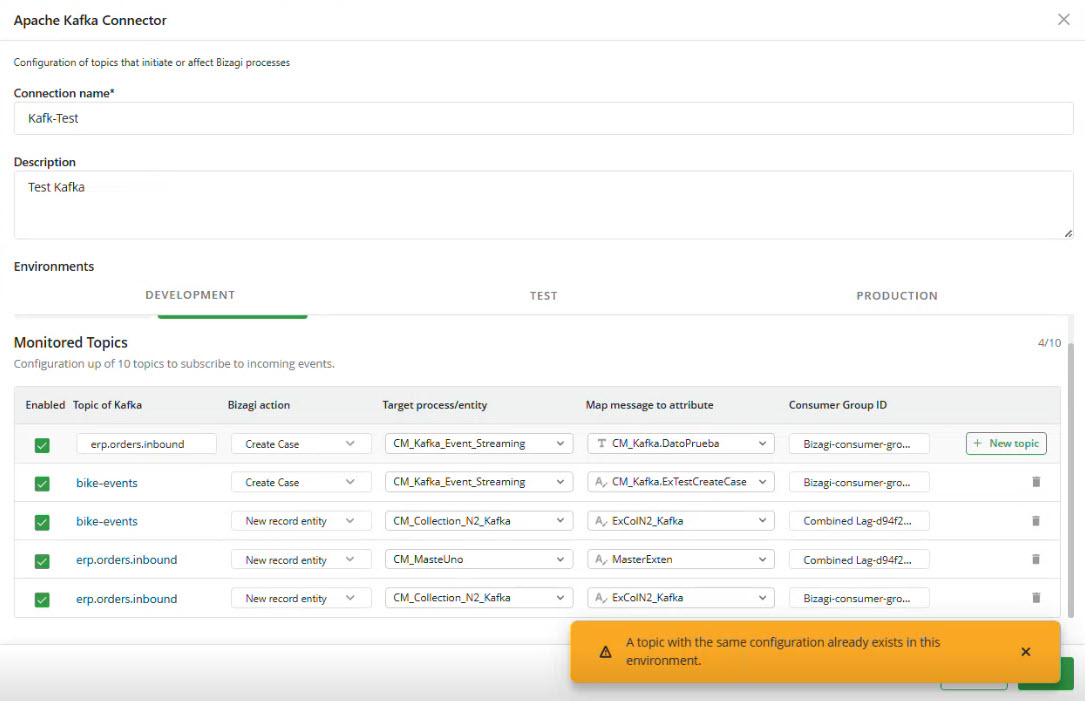Open Create Case dropdown in the ExTestCreateCase row
The height and width of the screenshot is (701, 1085).
click(301, 482)
